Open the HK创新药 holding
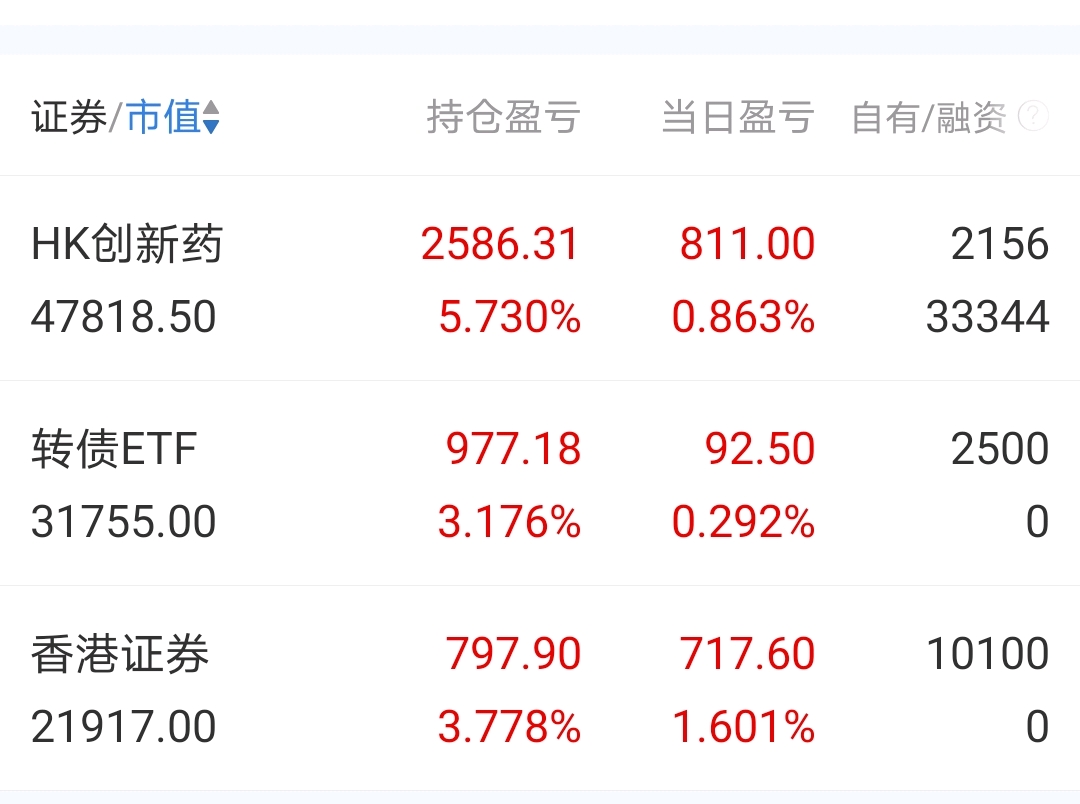The width and height of the screenshot is (1080, 804). [x=540, y=278]
